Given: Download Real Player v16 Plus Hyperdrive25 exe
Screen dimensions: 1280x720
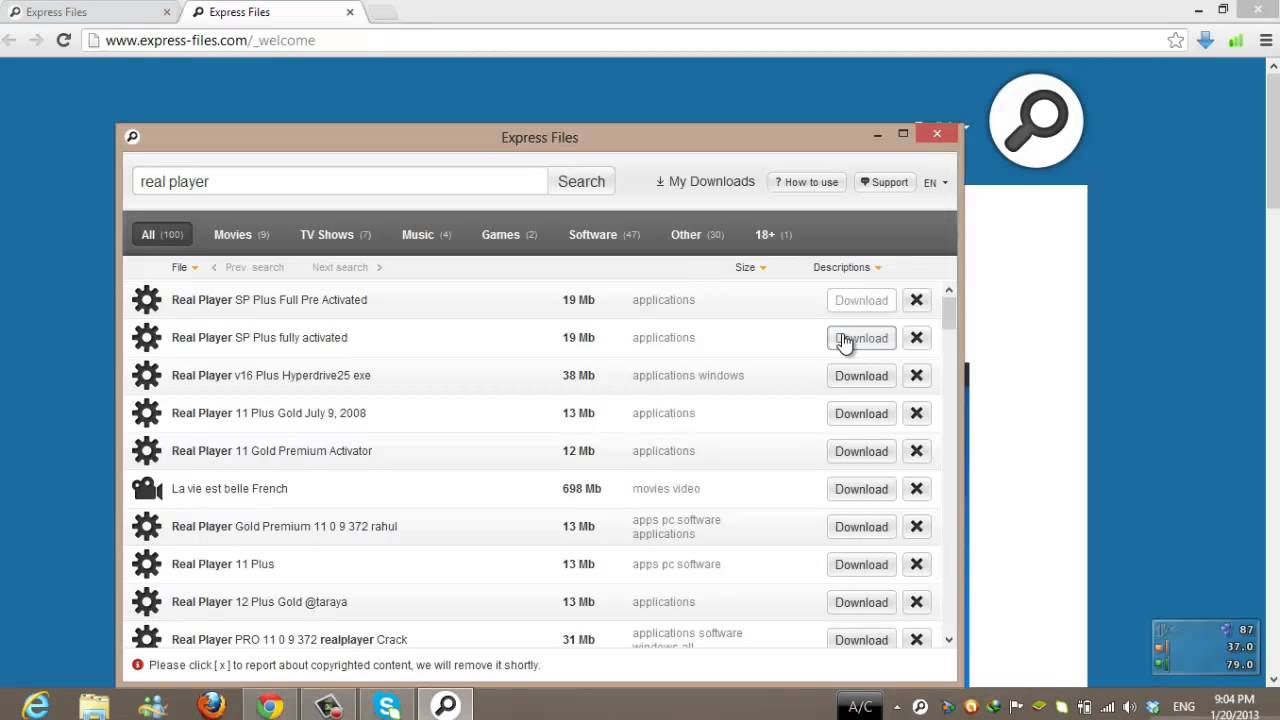Looking at the screenshot, I should [861, 376].
